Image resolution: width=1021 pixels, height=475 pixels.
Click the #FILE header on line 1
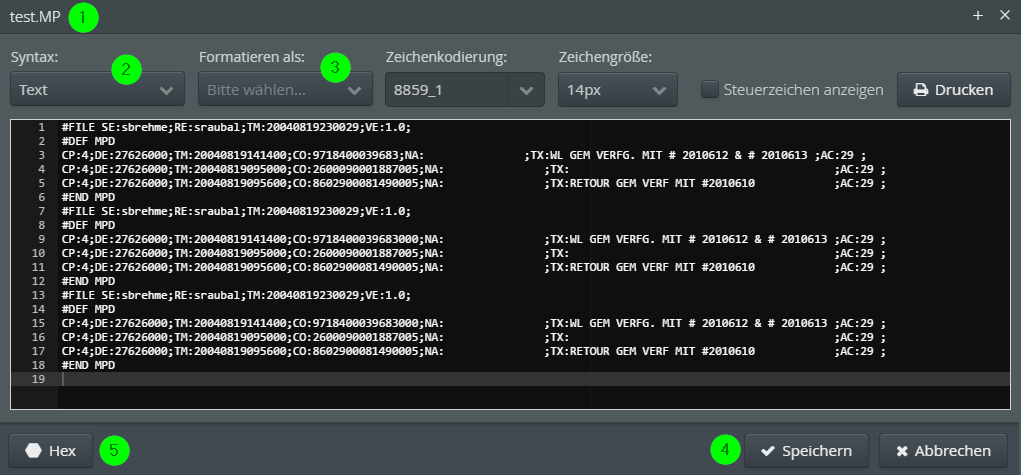pyautogui.click(x=236, y=128)
